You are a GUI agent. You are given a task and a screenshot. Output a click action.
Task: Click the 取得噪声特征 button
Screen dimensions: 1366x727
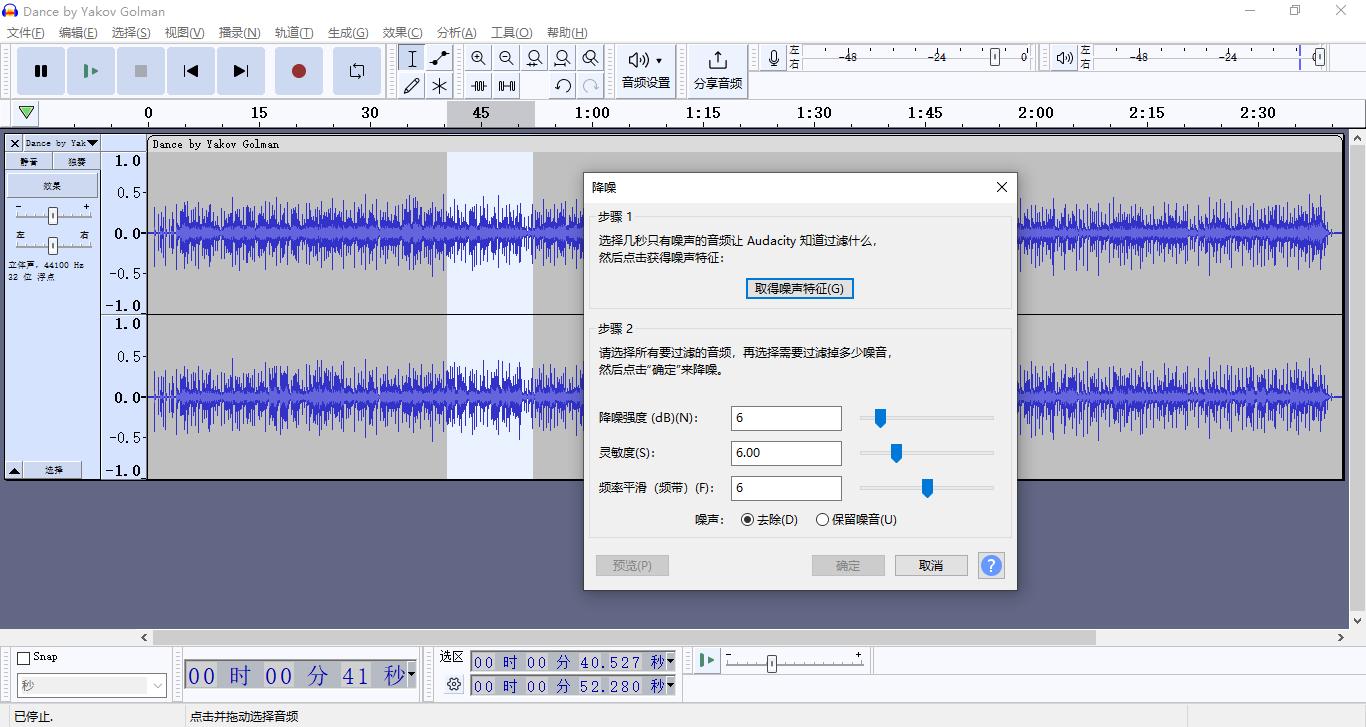pos(799,288)
